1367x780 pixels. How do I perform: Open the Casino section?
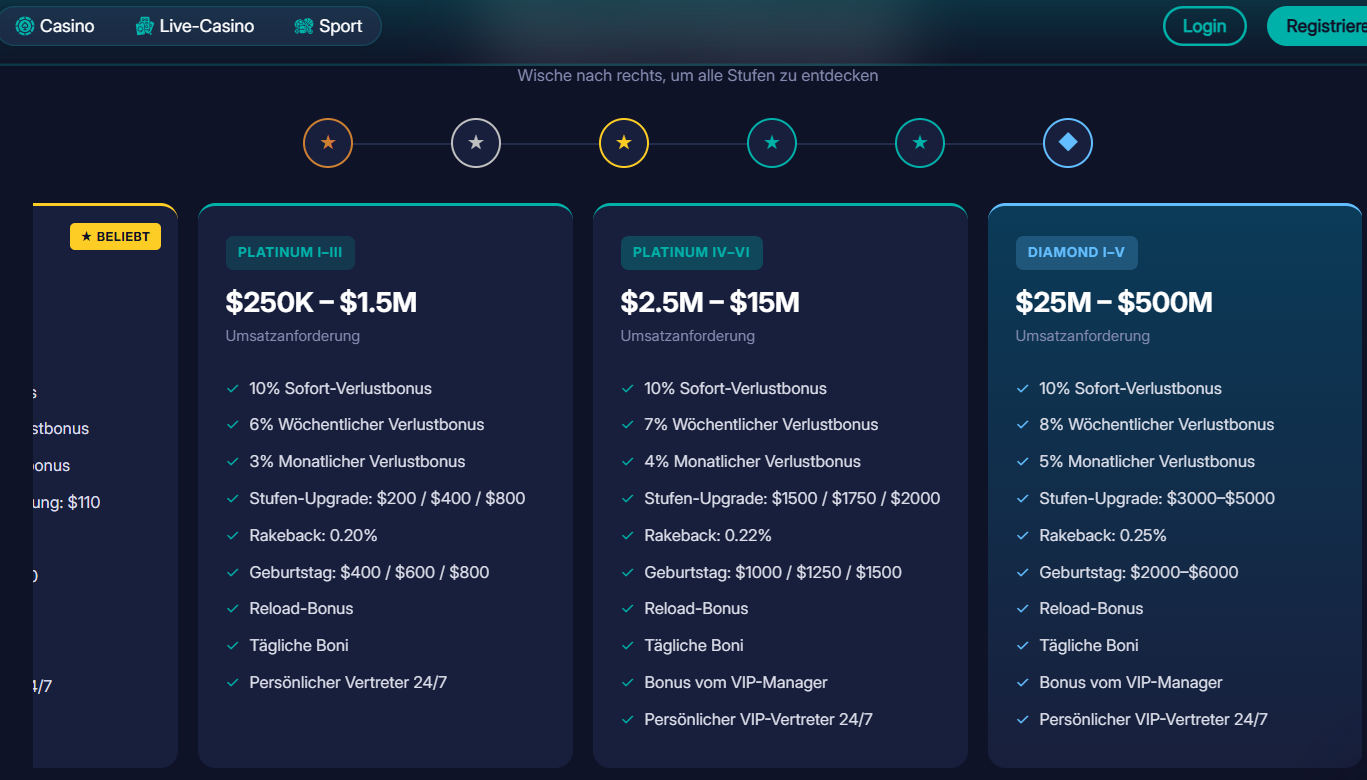(55, 26)
